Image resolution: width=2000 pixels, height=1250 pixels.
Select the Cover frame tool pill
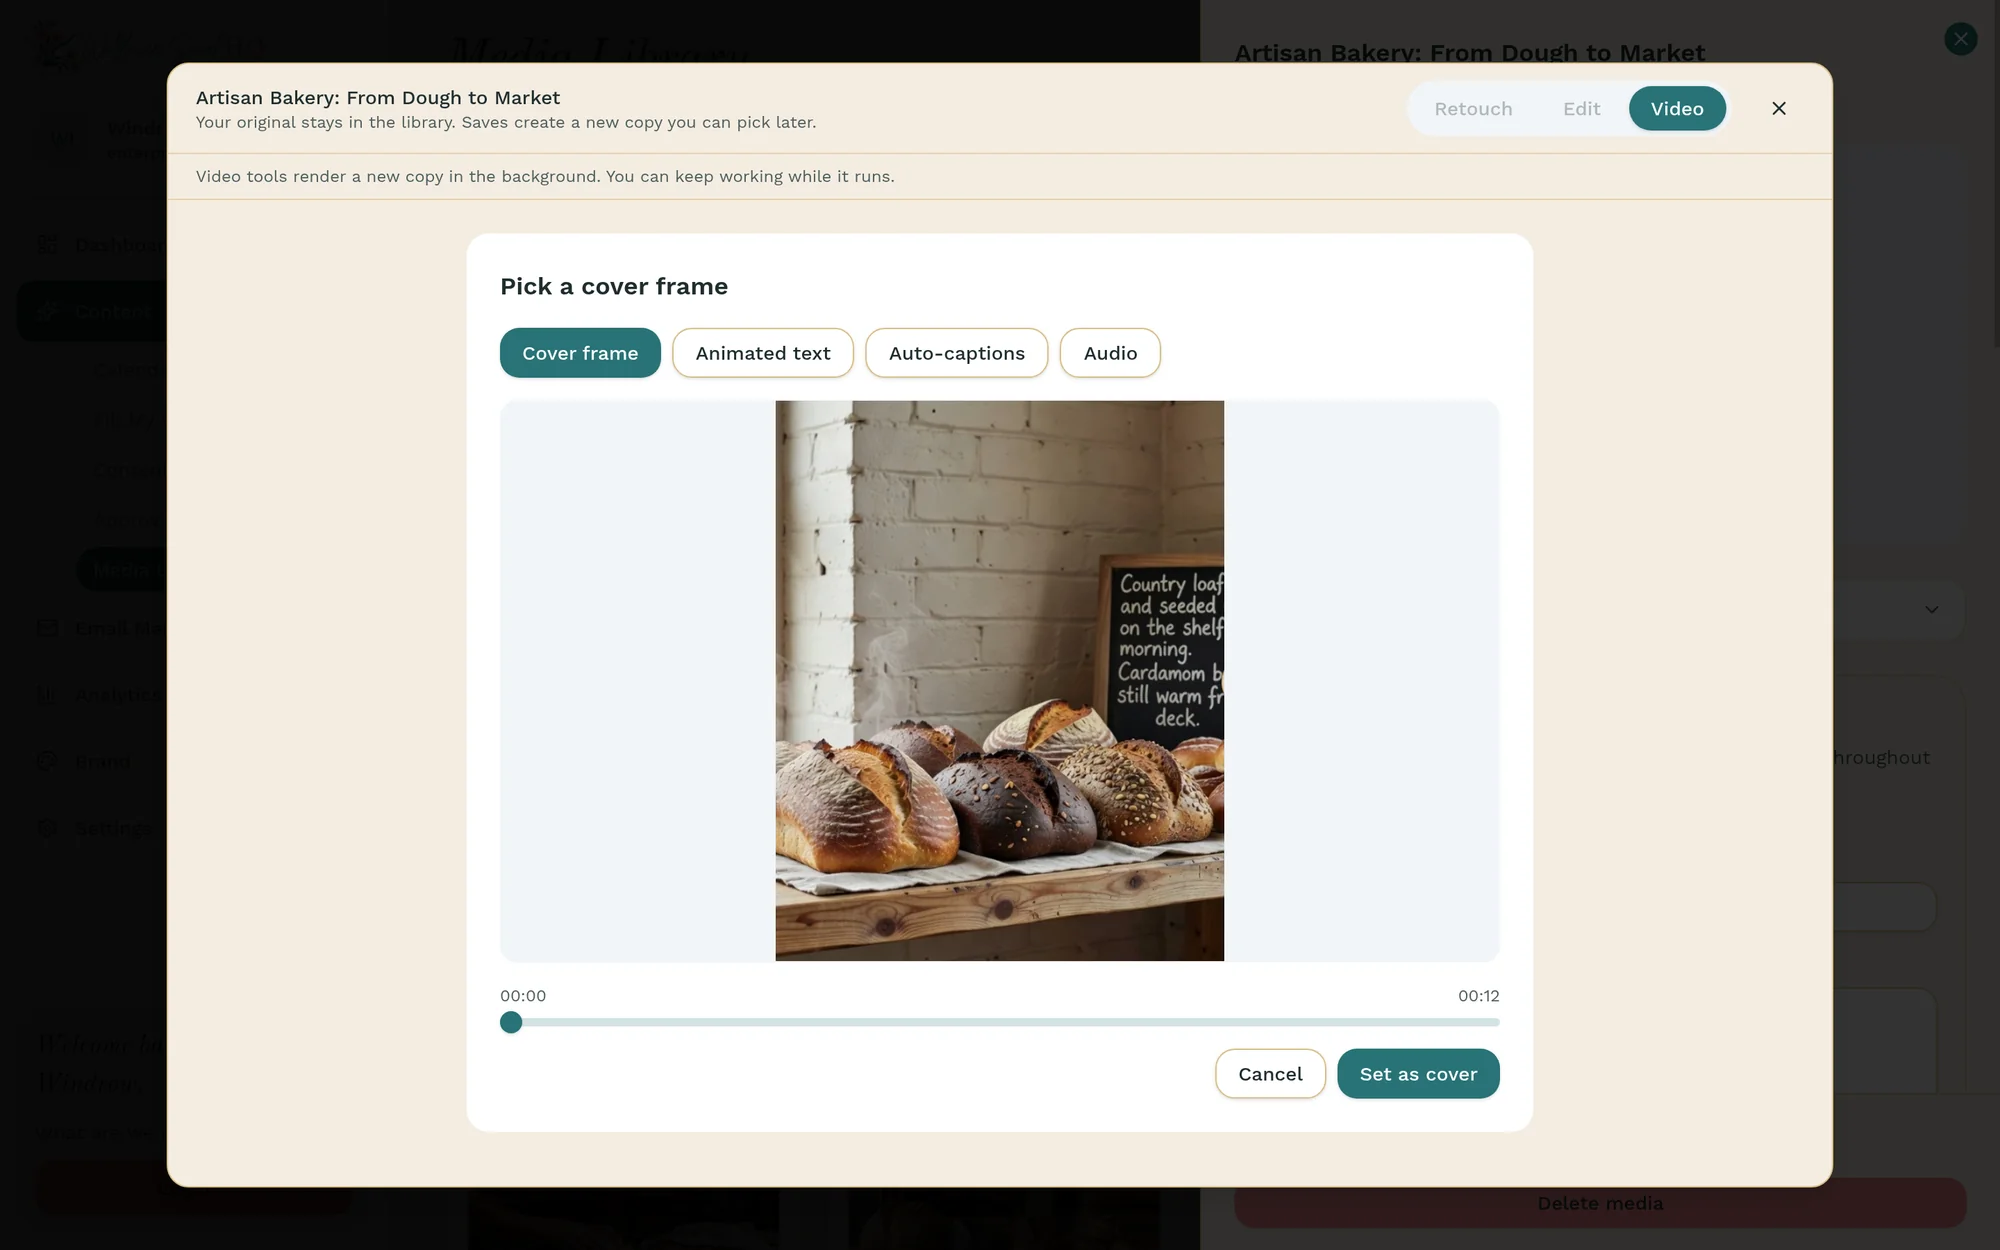[580, 353]
